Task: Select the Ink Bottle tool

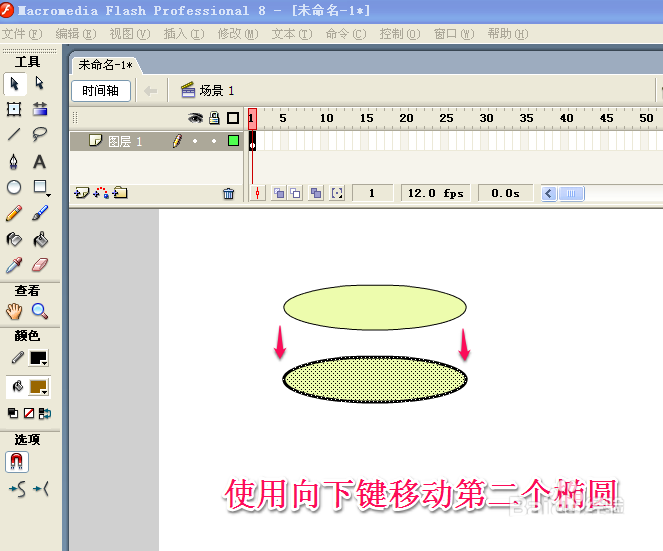Action: tap(14, 239)
